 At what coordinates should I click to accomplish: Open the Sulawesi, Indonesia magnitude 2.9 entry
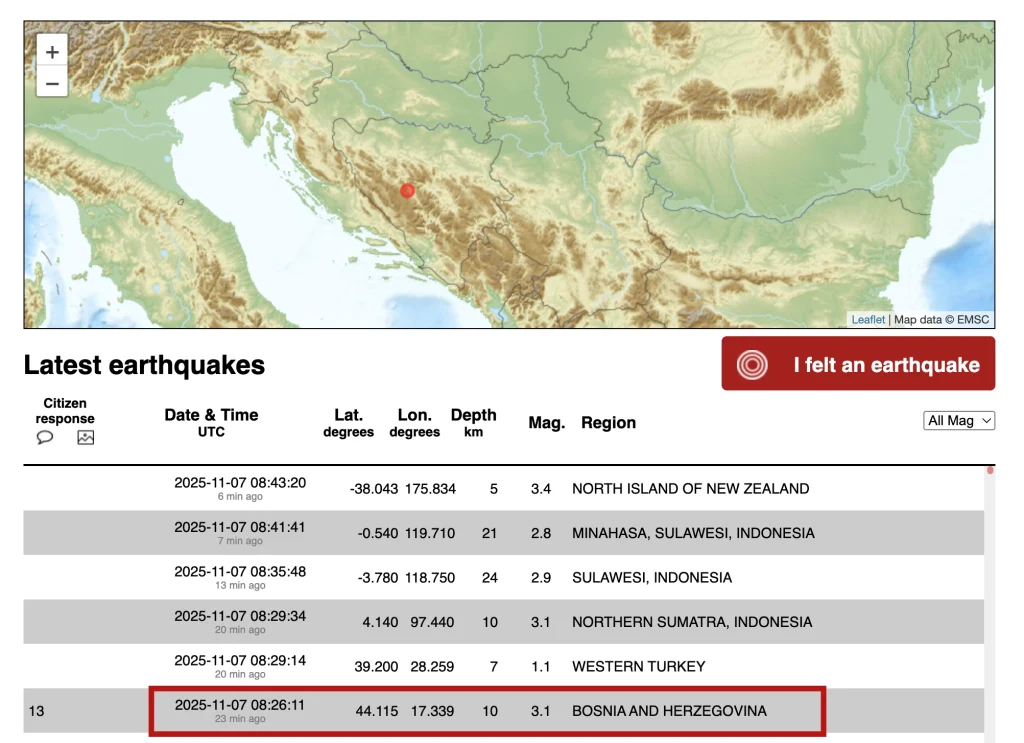(651, 578)
